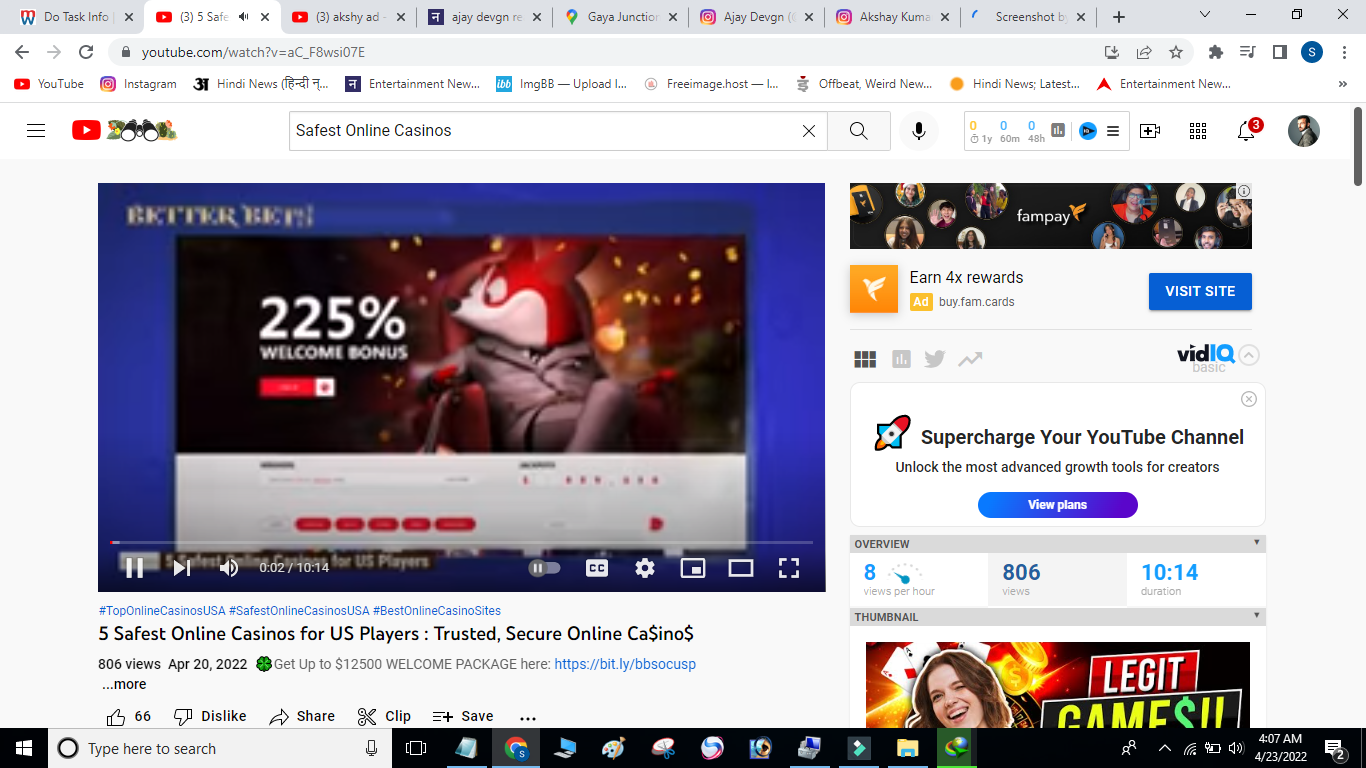Open the Windows Start menu
This screenshot has height=768, width=1366.
pos(24,748)
